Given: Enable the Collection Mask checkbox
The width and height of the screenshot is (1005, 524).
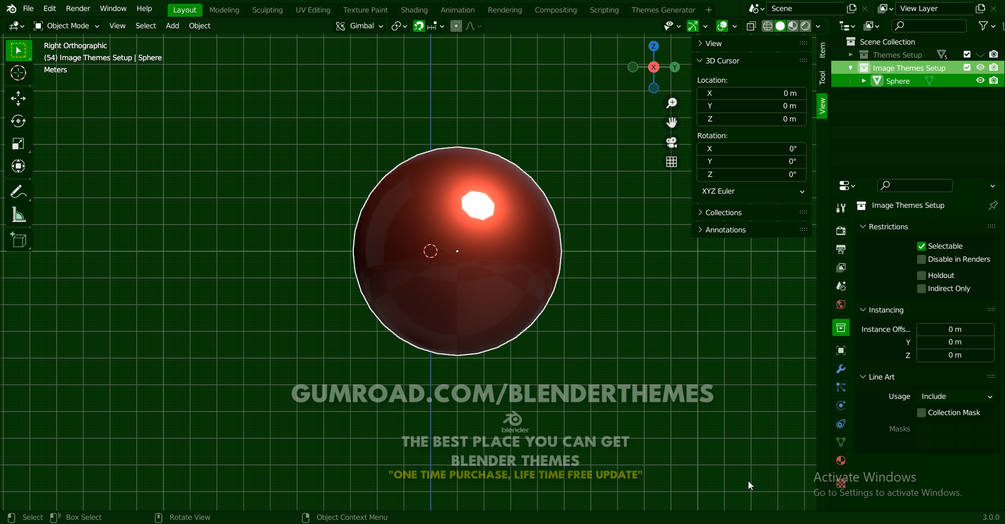Looking at the screenshot, I should 921,413.
